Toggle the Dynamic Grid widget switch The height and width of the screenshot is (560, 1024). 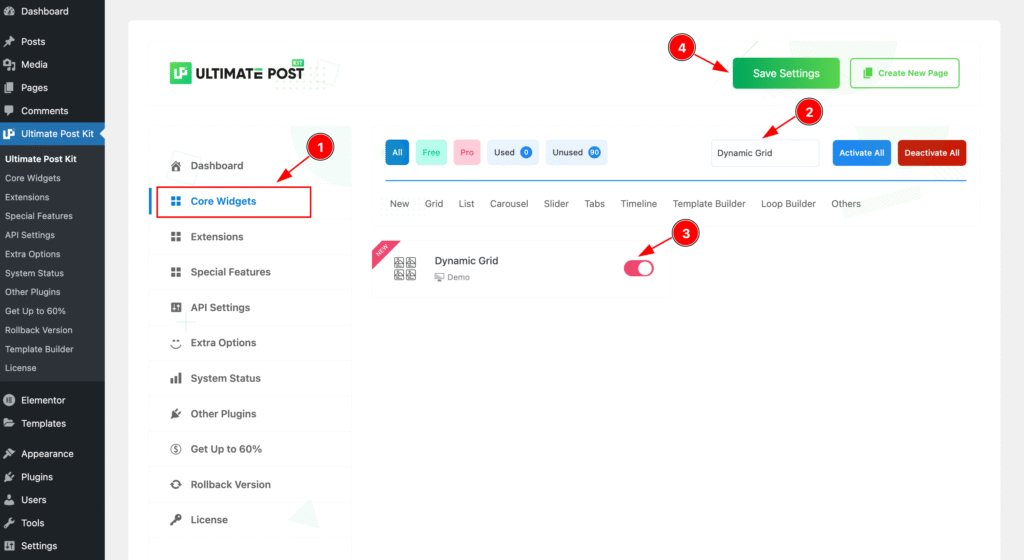[x=639, y=268]
